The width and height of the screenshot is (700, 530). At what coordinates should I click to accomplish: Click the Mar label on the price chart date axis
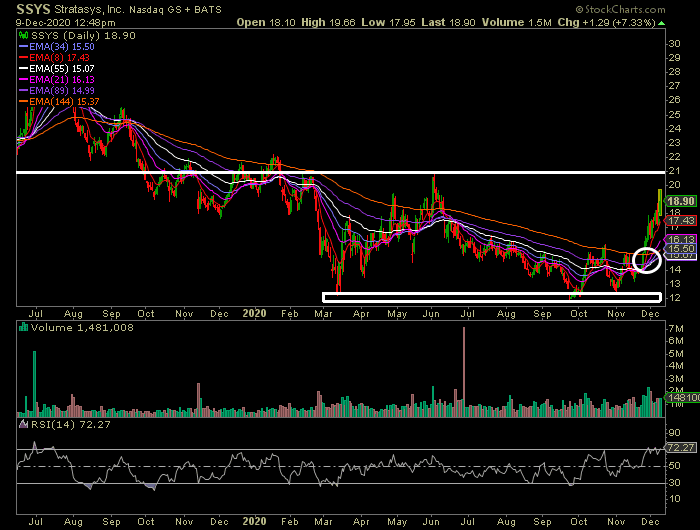point(323,314)
